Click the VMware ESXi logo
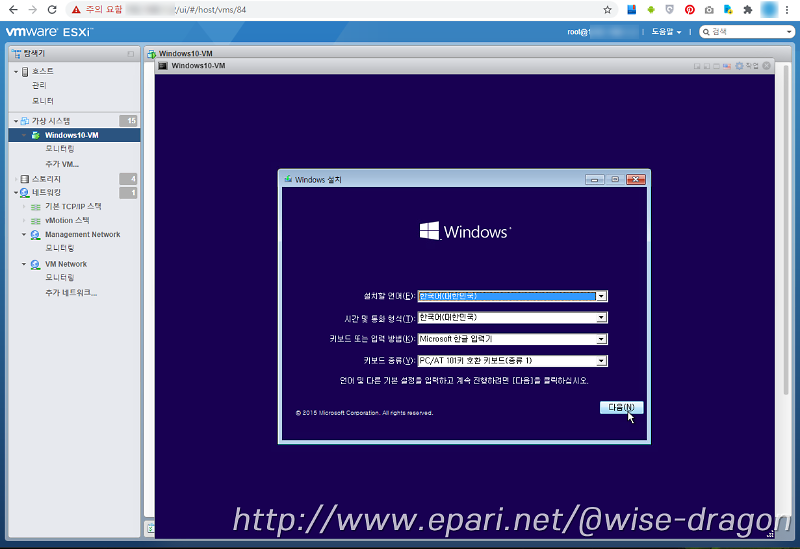Image resolution: width=800 pixels, height=549 pixels. click(49, 32)
